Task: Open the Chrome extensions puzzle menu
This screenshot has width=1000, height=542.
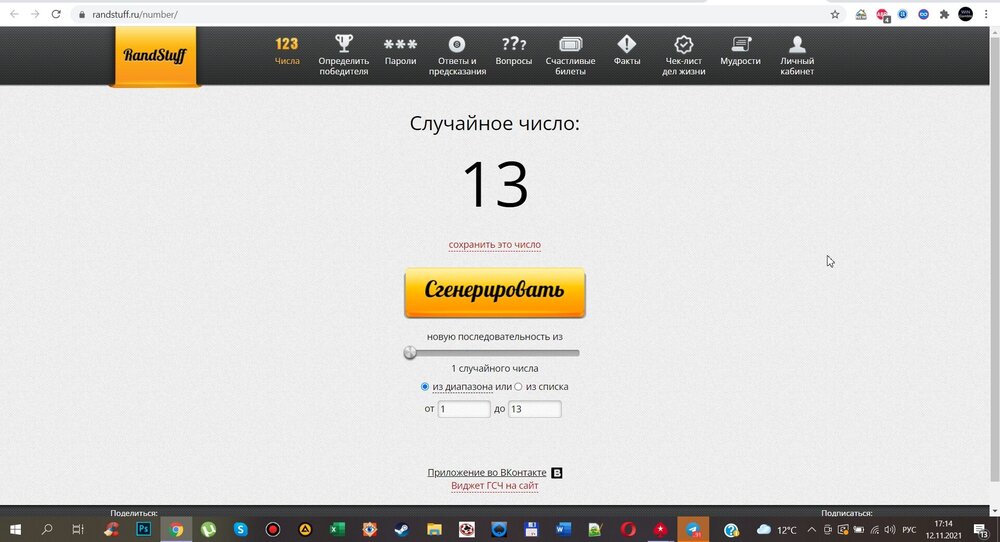Action: pyautogui.click(x=943, y=14)
